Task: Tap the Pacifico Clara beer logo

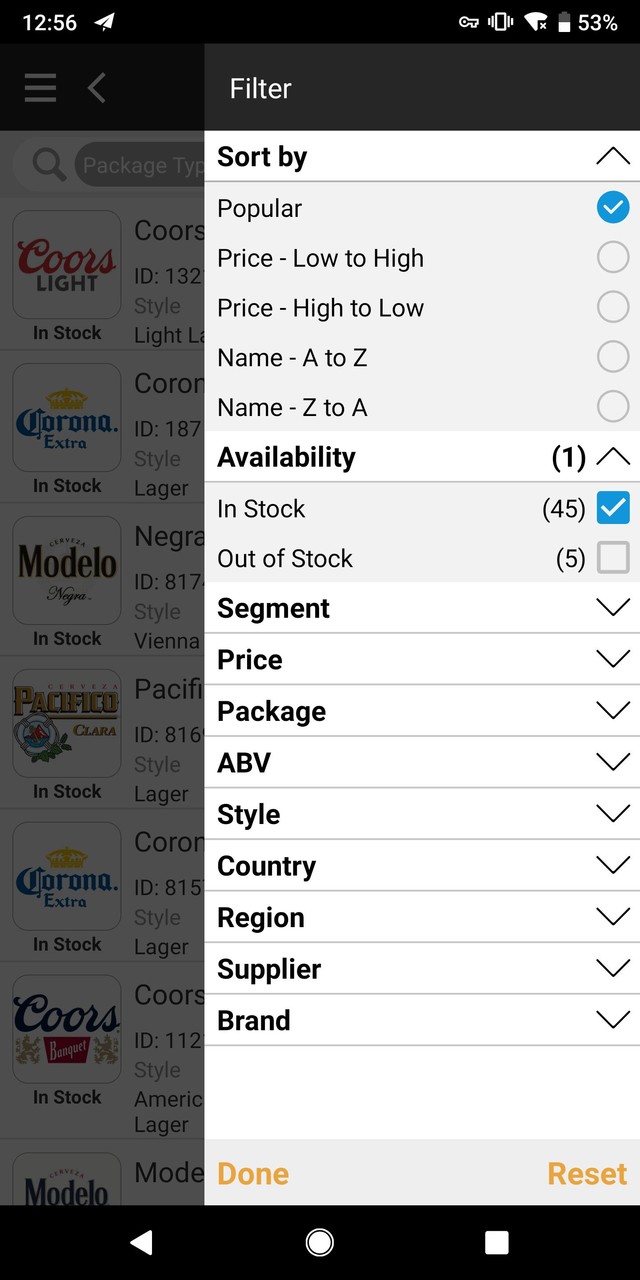Action: click(x=66, y=723)
